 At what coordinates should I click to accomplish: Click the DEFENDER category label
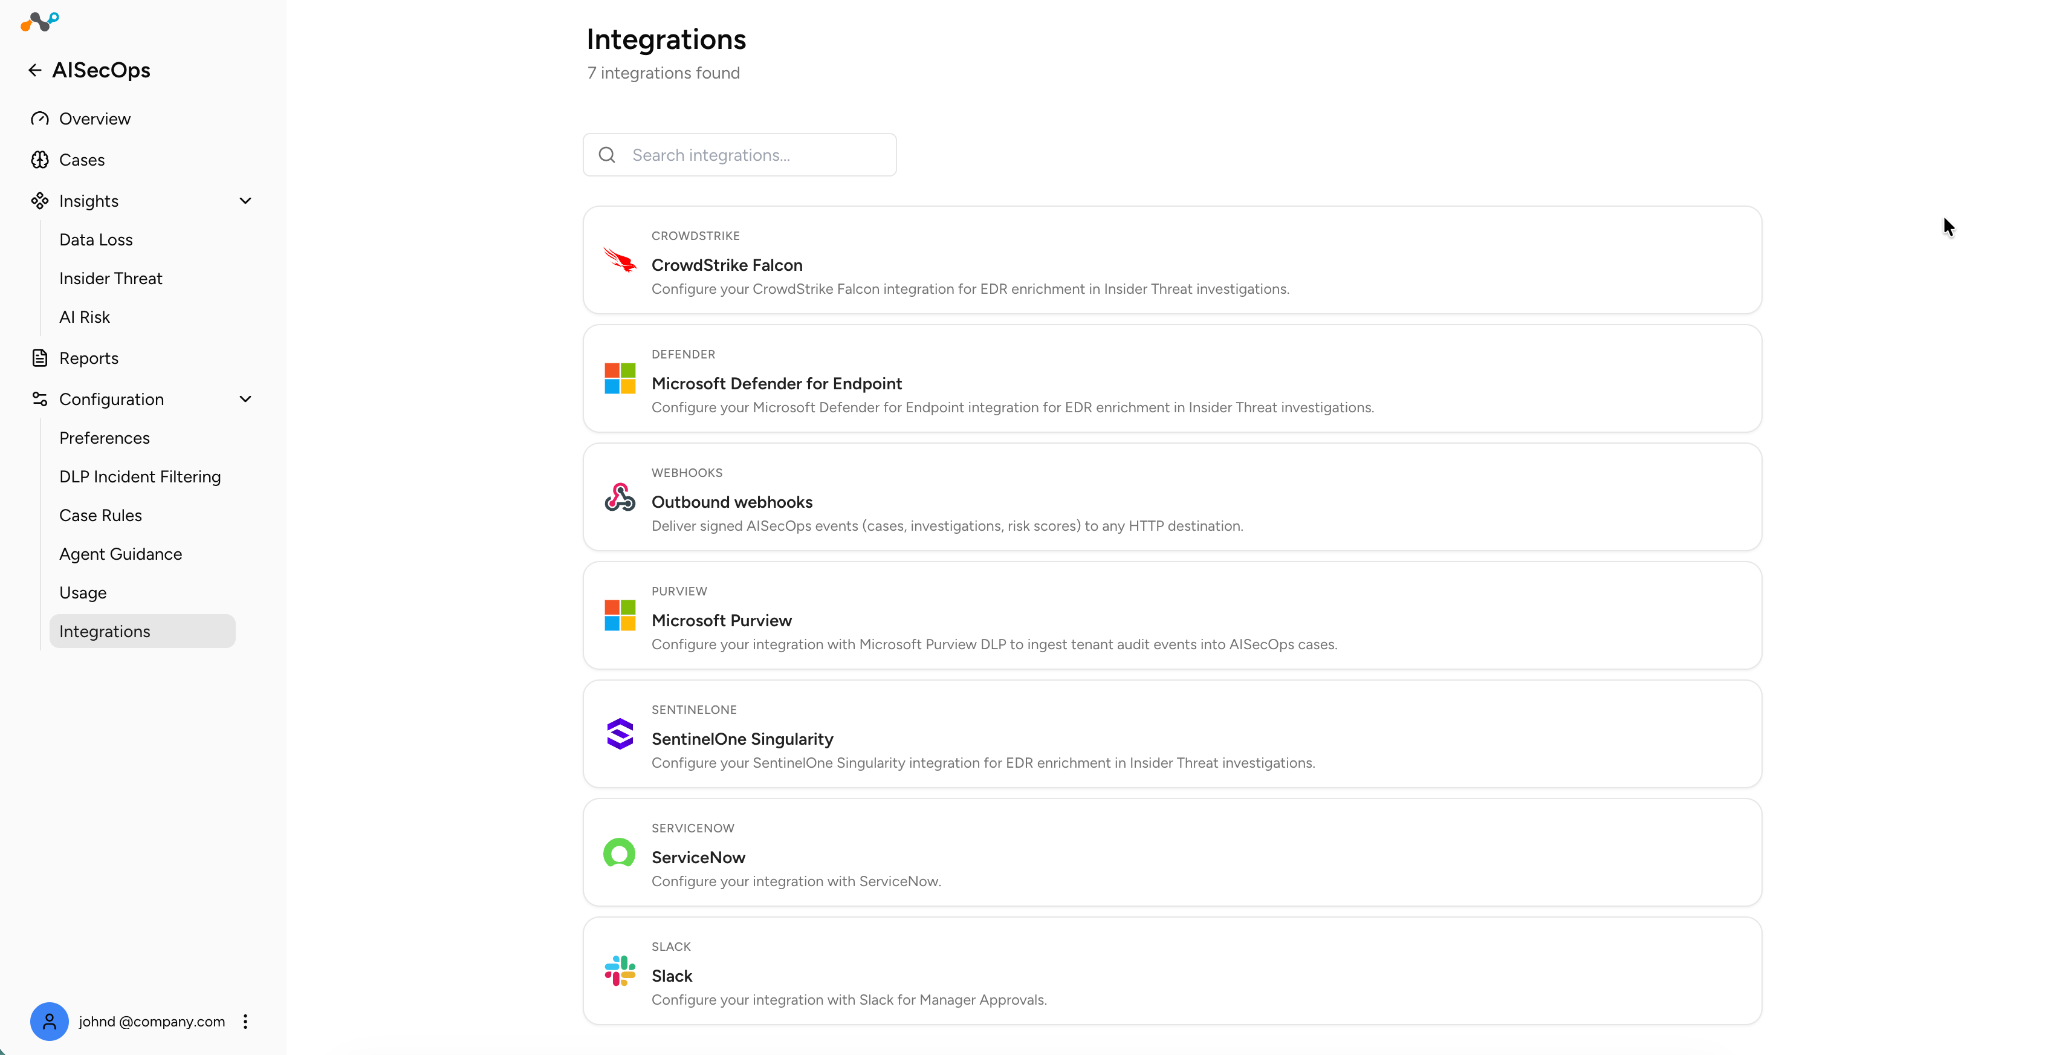[x=684, y=355]
